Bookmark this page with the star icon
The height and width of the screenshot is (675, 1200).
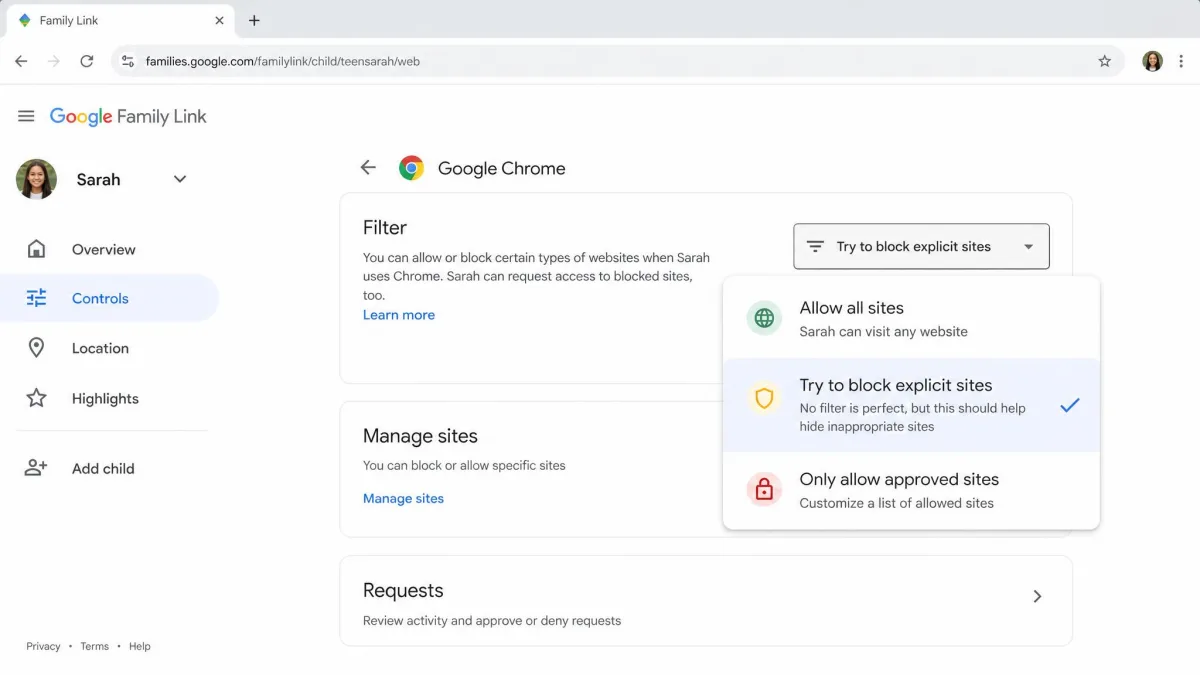point(1105,61)
